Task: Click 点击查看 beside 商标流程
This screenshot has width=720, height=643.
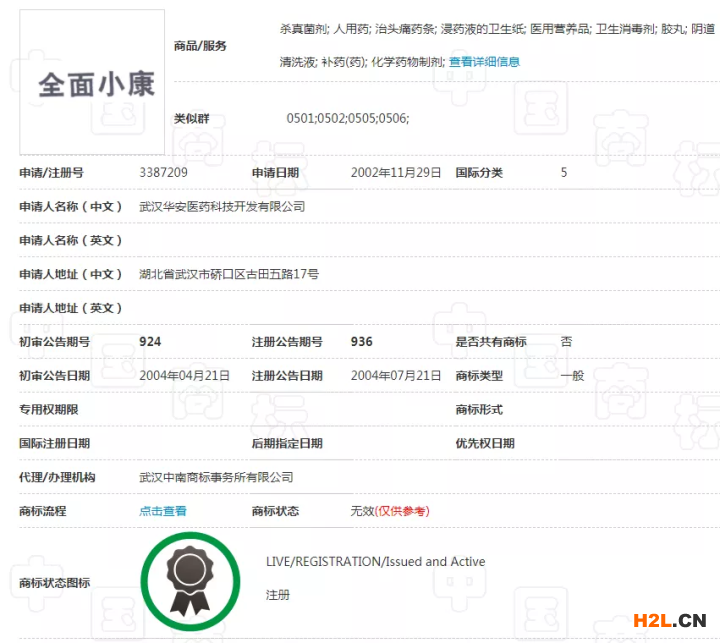Action: pos(162,511)
